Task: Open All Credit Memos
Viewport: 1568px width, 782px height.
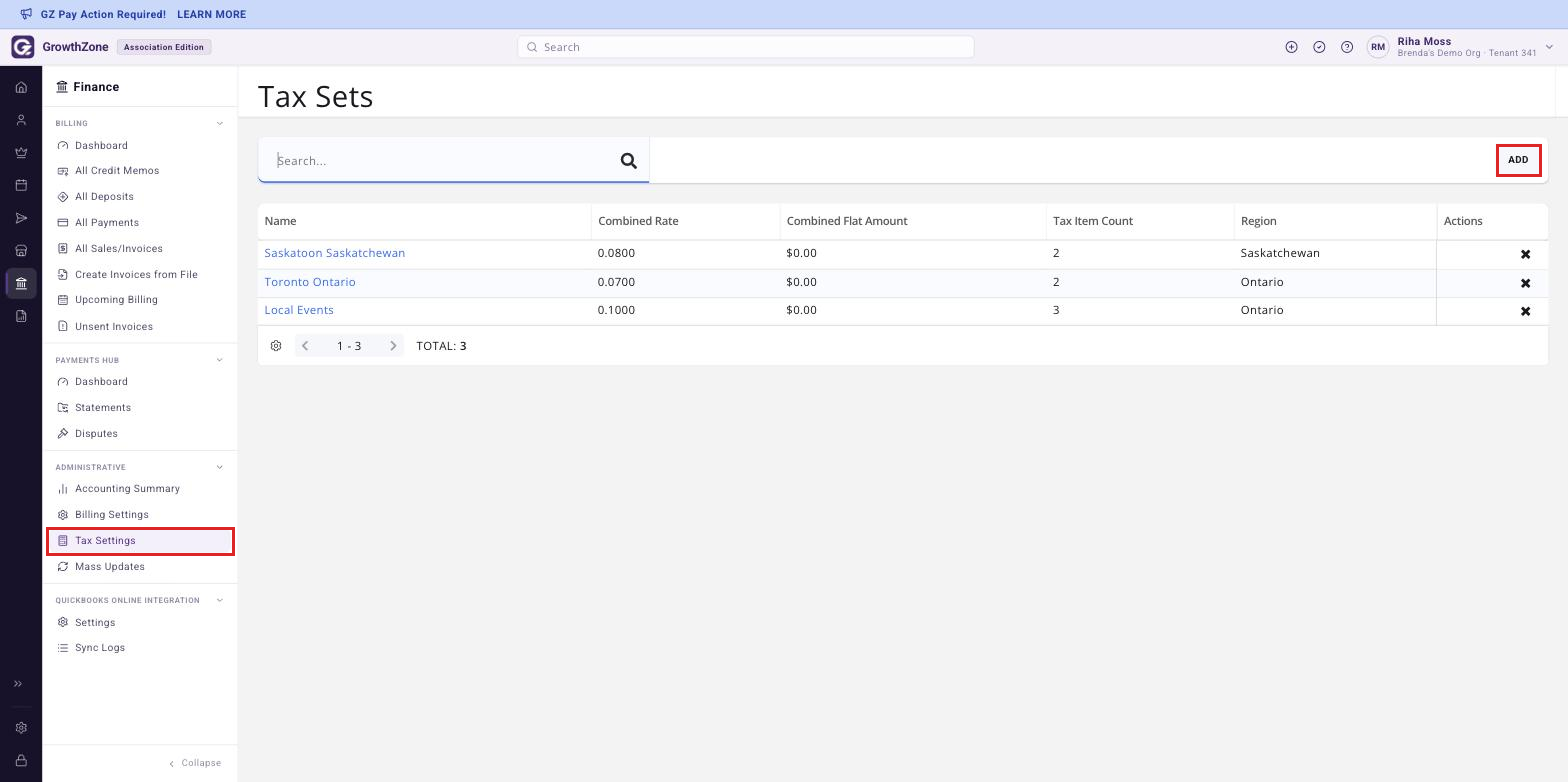Action: pyautogui.click(x=140, y=171)
